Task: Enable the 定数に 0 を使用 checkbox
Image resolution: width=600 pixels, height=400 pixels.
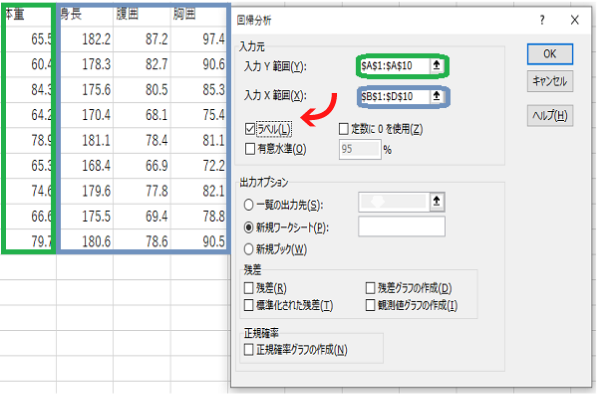Action: click(344, 130)
